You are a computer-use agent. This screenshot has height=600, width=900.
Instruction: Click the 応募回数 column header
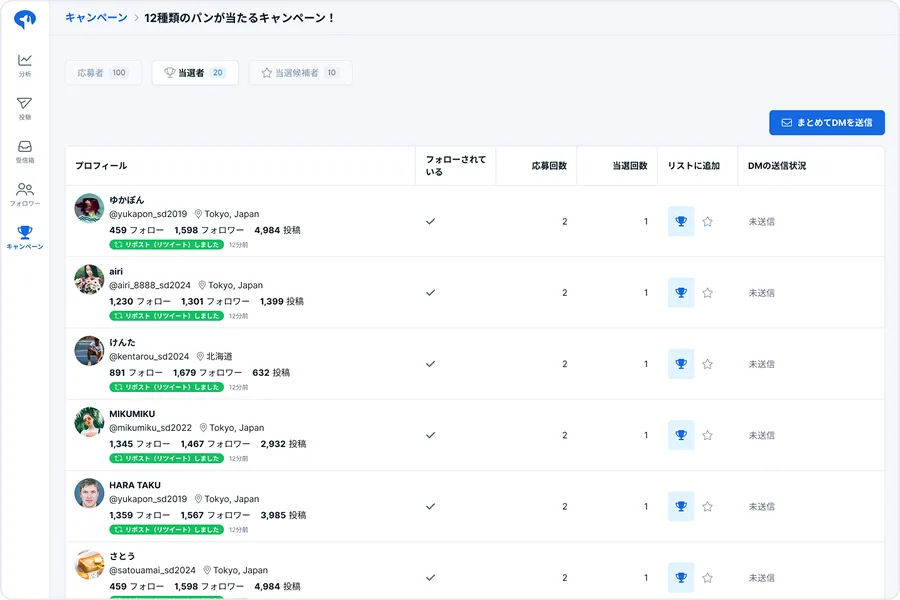tap(549, 166)
